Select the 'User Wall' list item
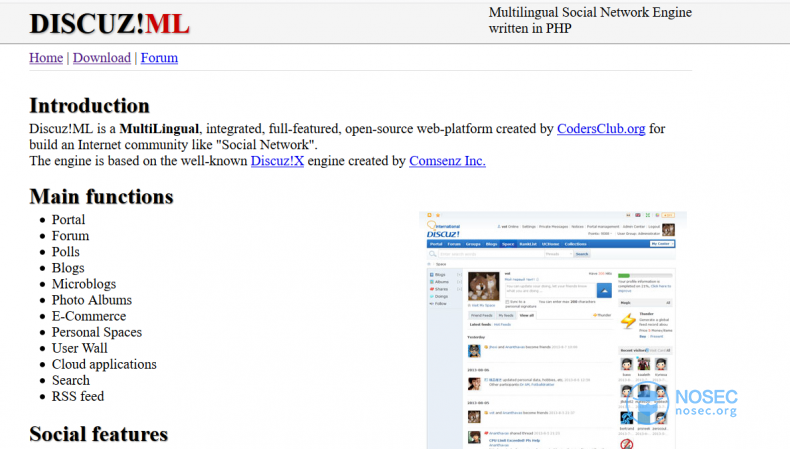The image size is (790, 449). point(80,349)
